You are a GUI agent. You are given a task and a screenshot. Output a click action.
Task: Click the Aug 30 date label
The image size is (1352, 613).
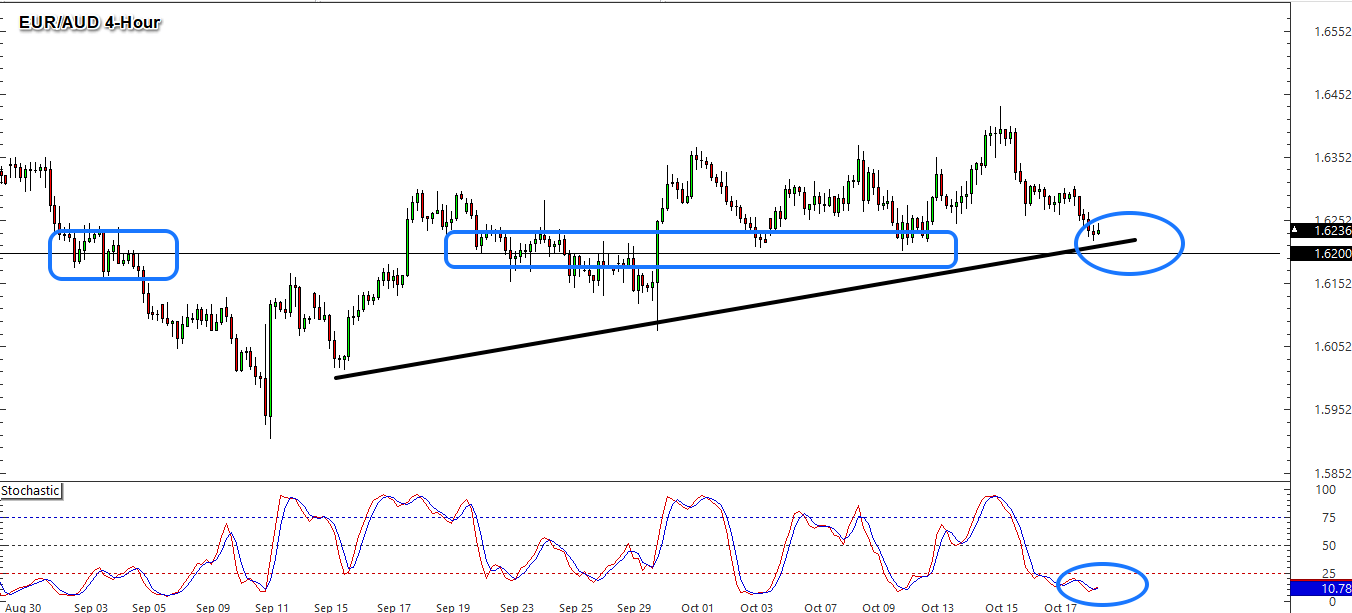[x=21, y=607]
